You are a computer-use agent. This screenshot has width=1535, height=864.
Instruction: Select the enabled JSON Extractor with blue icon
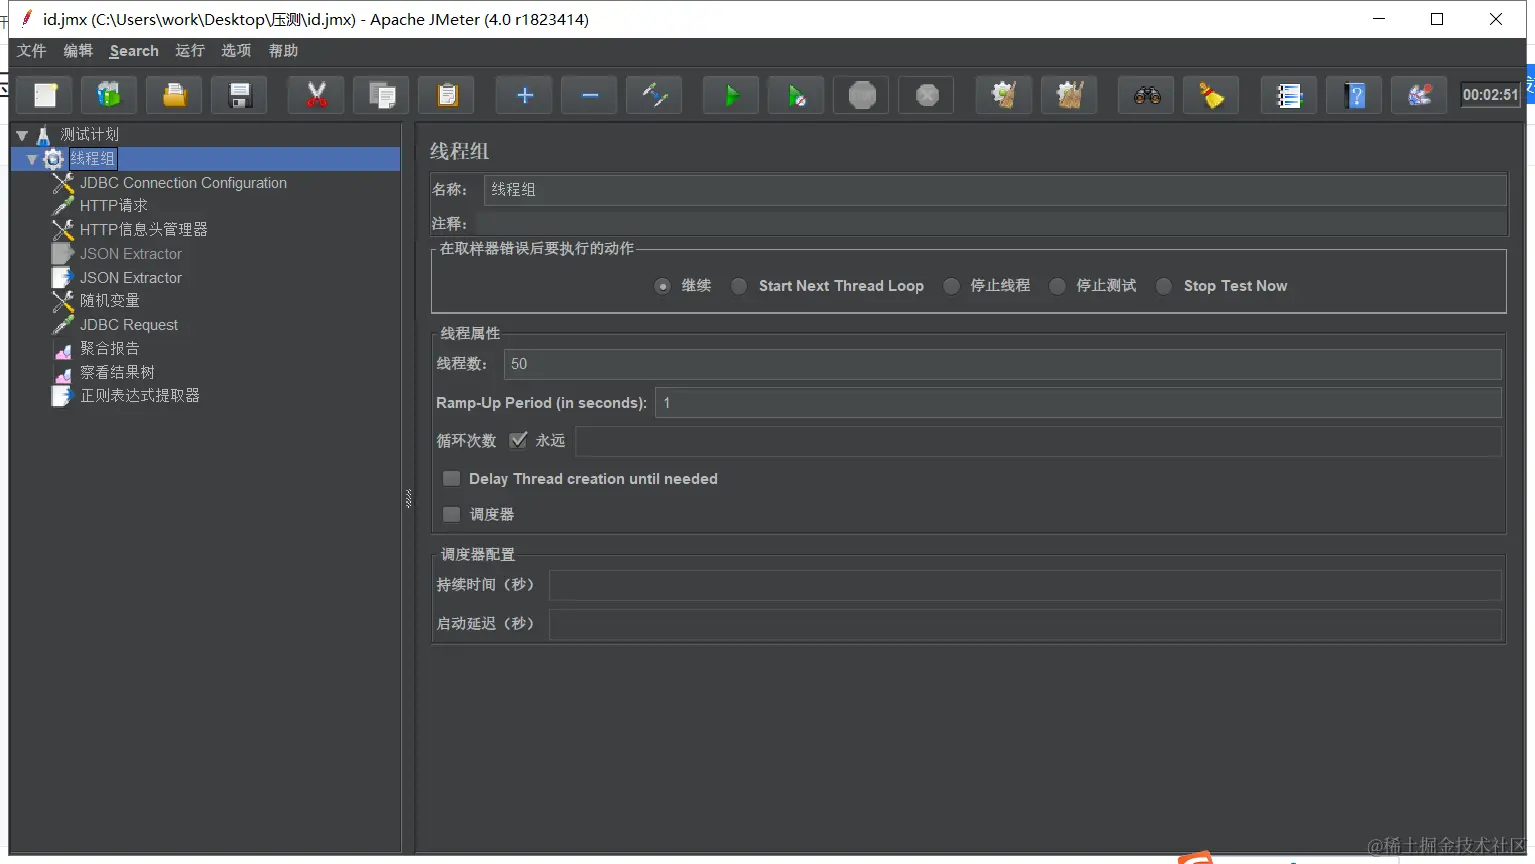131,278
